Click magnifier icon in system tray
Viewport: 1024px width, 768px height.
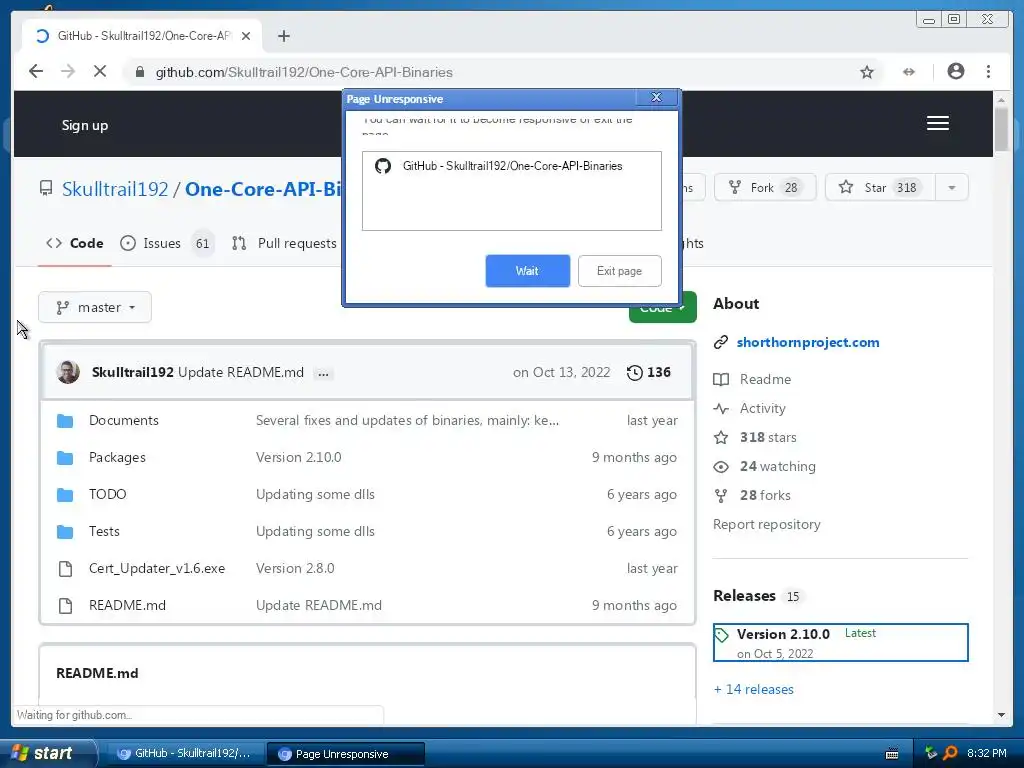[950, 754]
